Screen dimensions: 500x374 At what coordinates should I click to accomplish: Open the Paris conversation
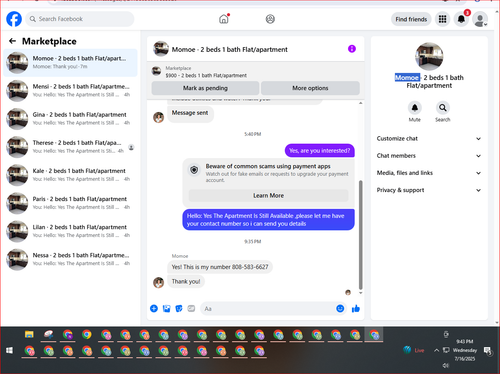[70, 203]
